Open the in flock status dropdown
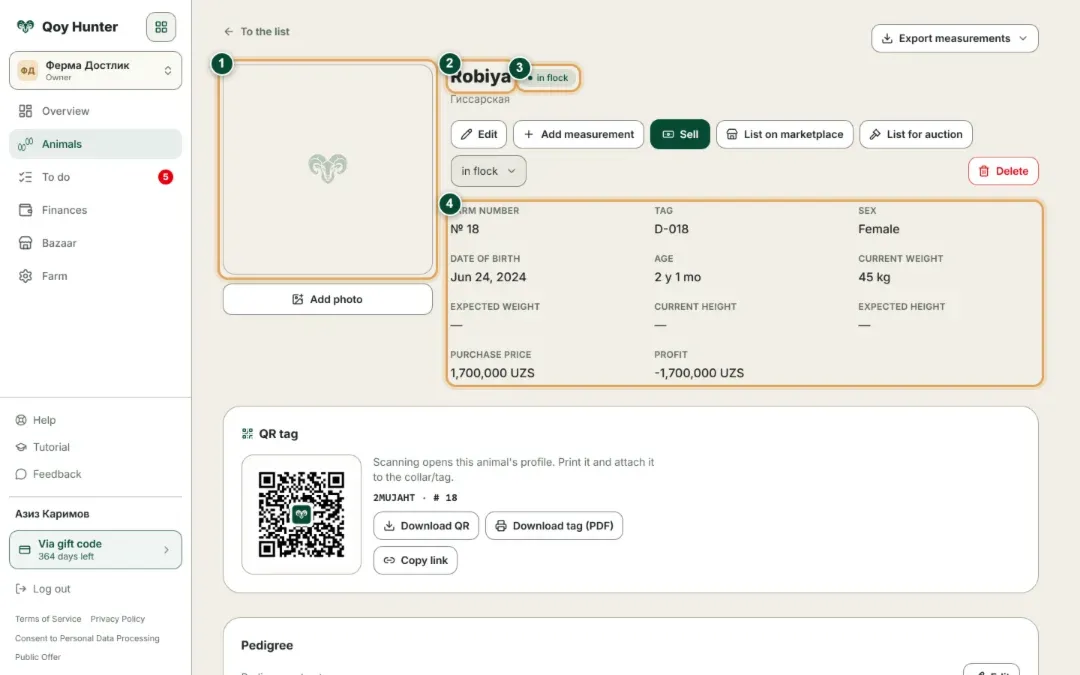1080x675 pixels. point(488,171)
